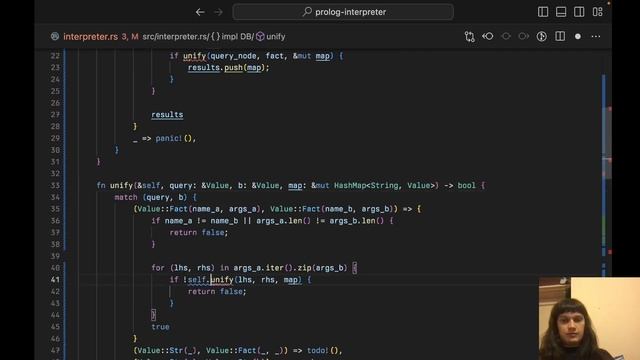
Task: Click the todo!() macro on line 47
Action: coord(322,351)
